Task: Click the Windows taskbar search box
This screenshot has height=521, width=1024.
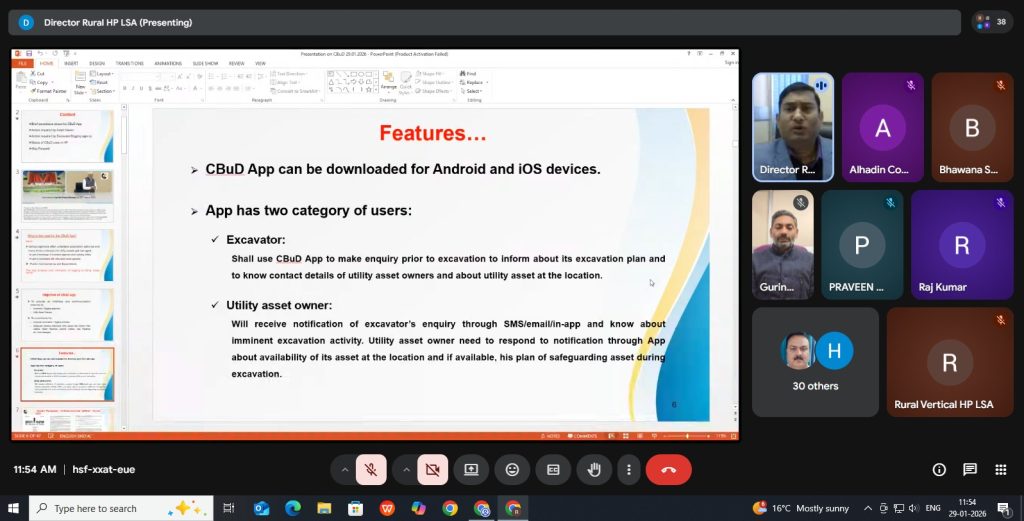Action: [110, 508]
